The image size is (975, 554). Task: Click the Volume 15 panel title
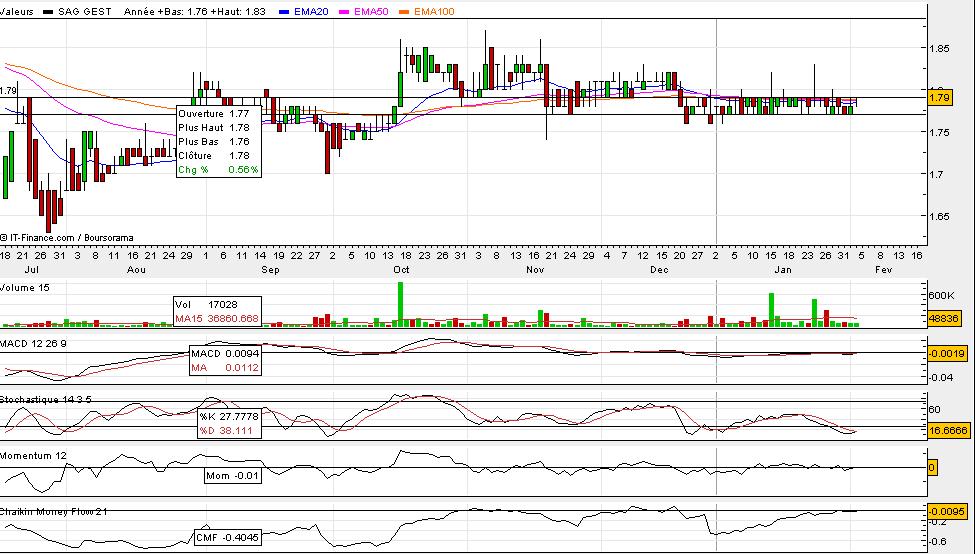[24, 288]
